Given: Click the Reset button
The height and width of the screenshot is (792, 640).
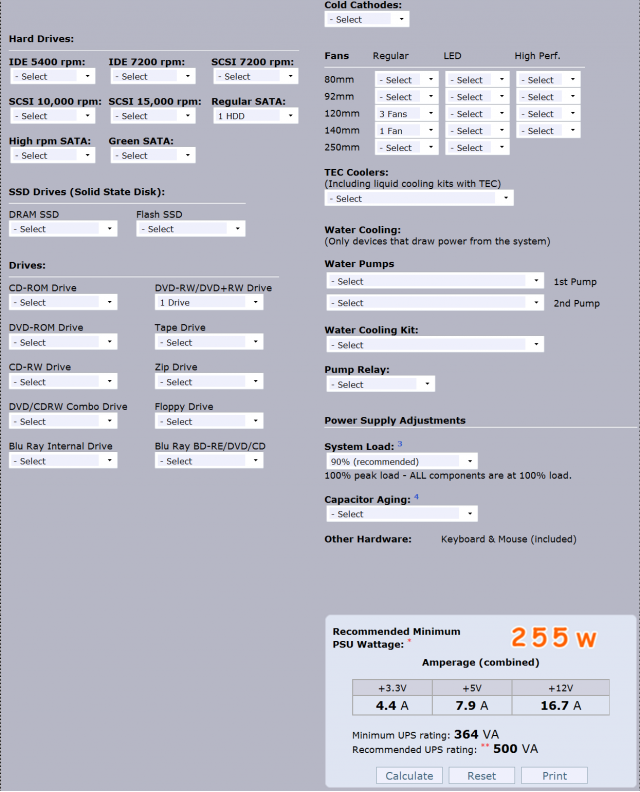Looking at the screenshot, I should (x=481, y=776).
